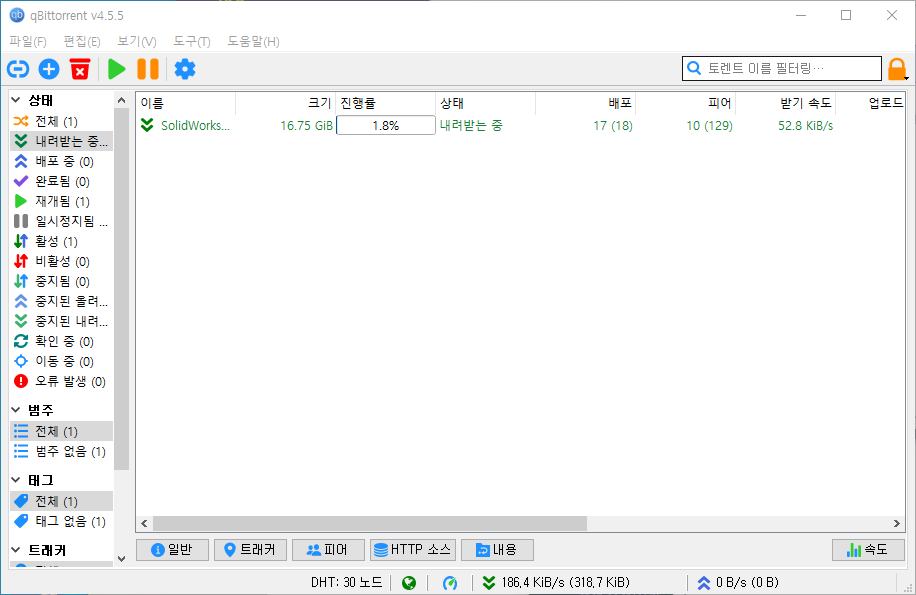Sort by the 받기 속도 column header
Image resolution: width=916 pixels, height=595 pixels.
click(x=785, y=103)
